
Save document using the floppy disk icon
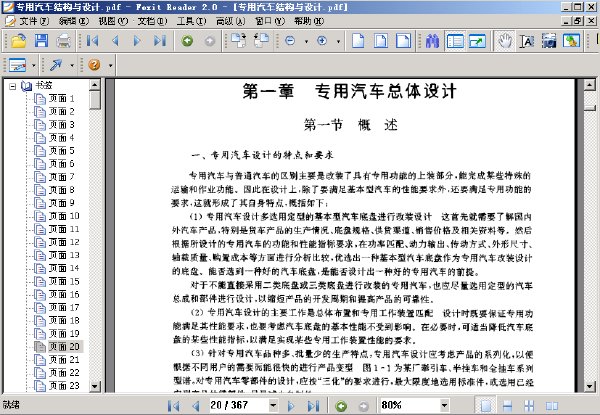tap(41, 41)
